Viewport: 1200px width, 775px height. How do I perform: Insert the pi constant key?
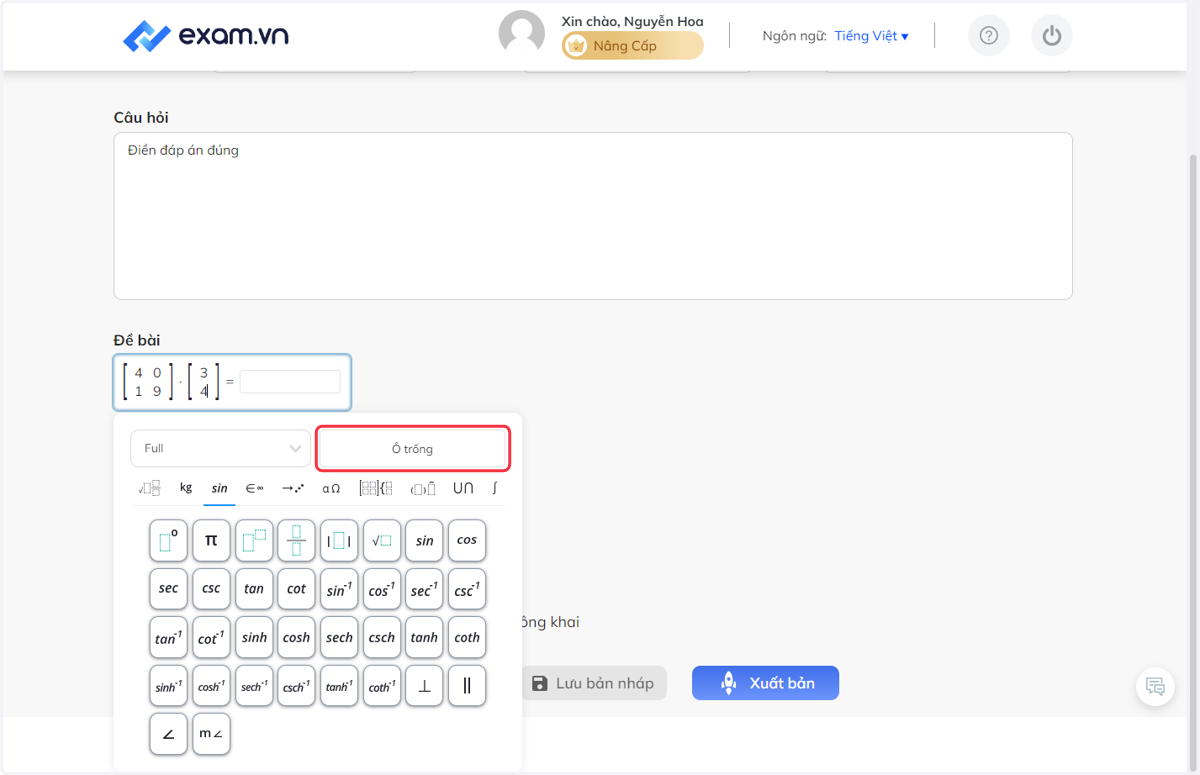[211, 540]
